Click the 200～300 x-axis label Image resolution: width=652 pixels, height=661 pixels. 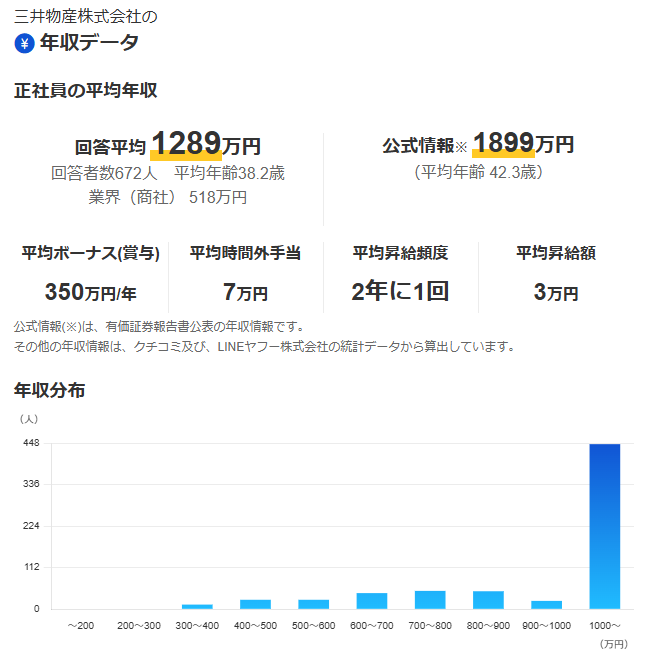pyautogui.click(x=139, y=626)
